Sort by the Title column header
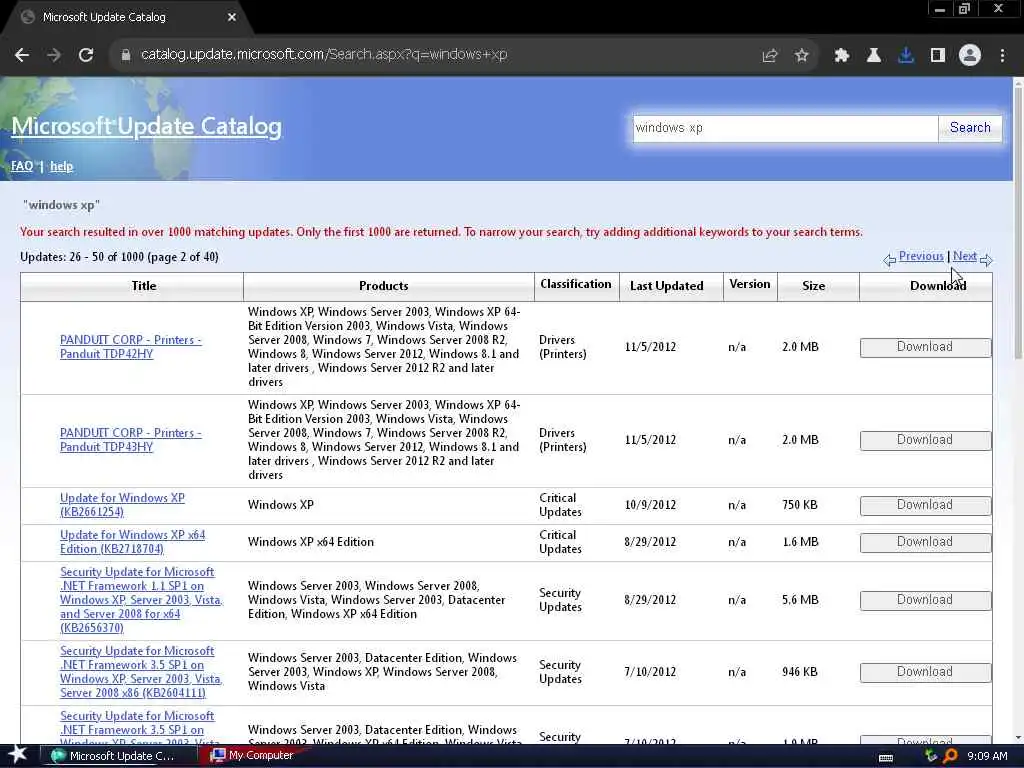 pyautogui.click(x=144, y=286)
